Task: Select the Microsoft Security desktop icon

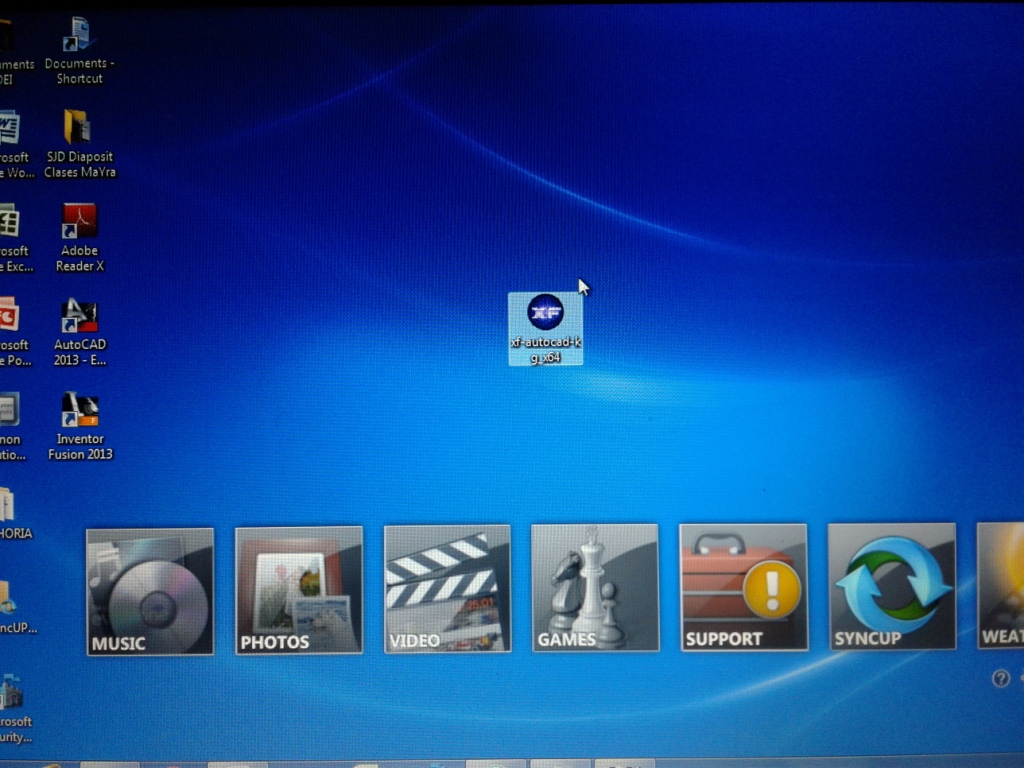Action: pyautogui.click(x=10, y=692)
